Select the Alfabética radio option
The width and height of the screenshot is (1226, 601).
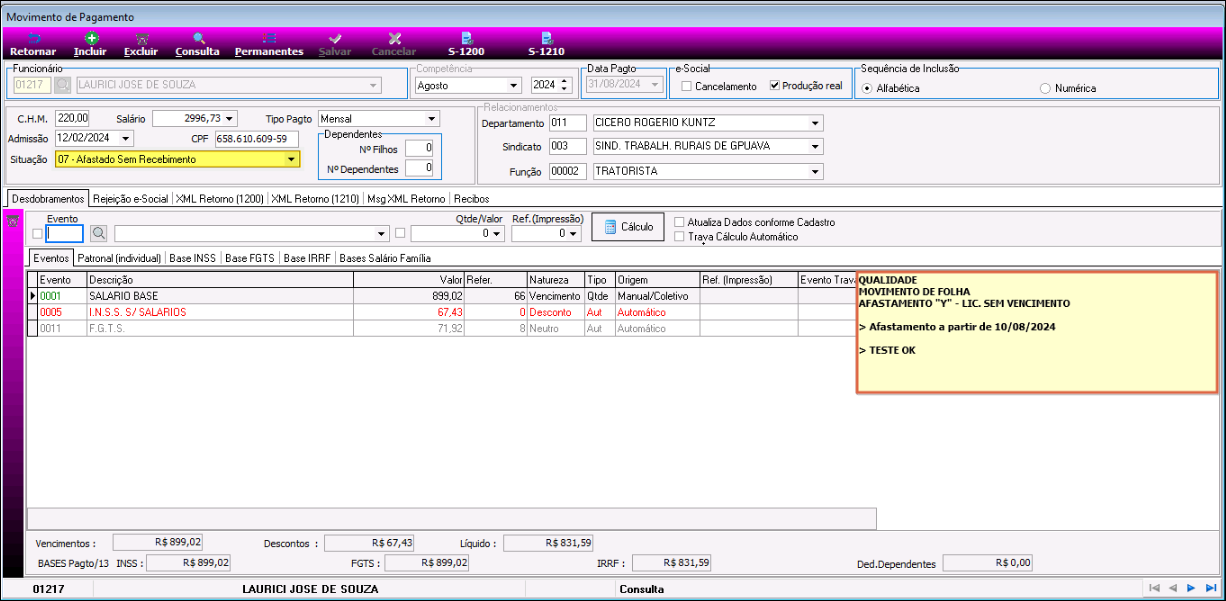[866, 88]
